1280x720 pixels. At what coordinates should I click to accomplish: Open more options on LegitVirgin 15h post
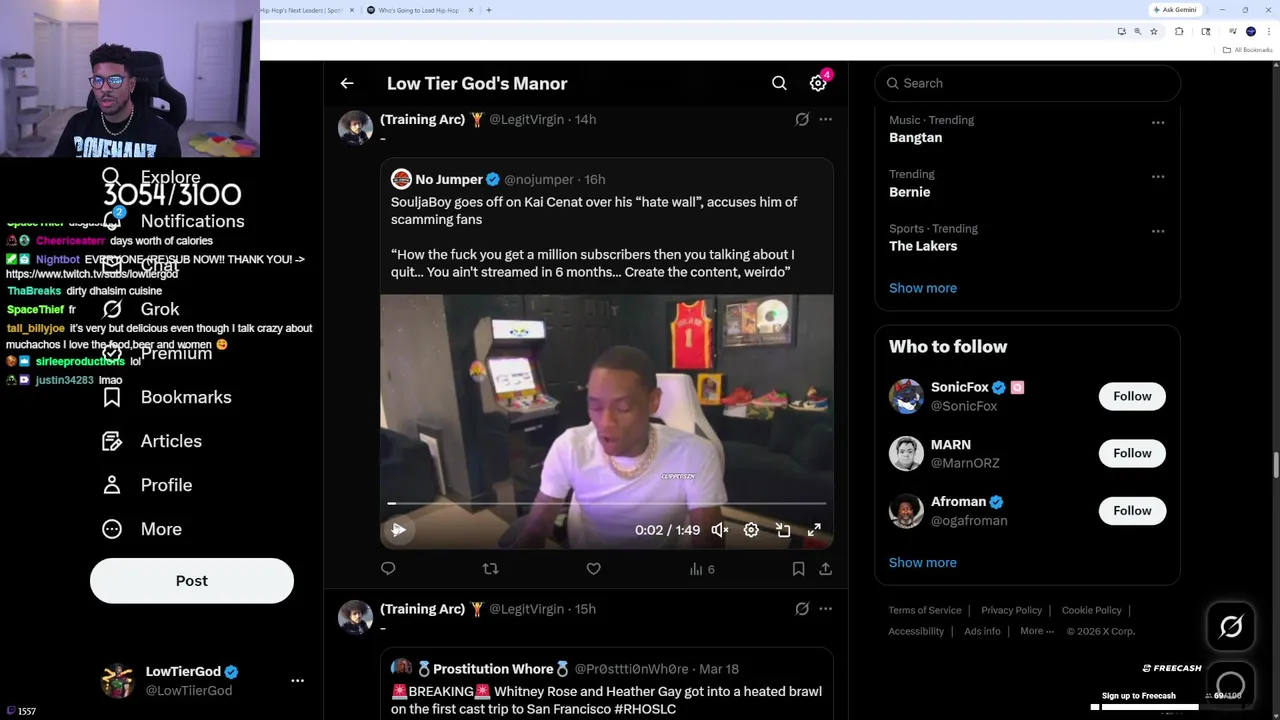(x=826, y=609)
